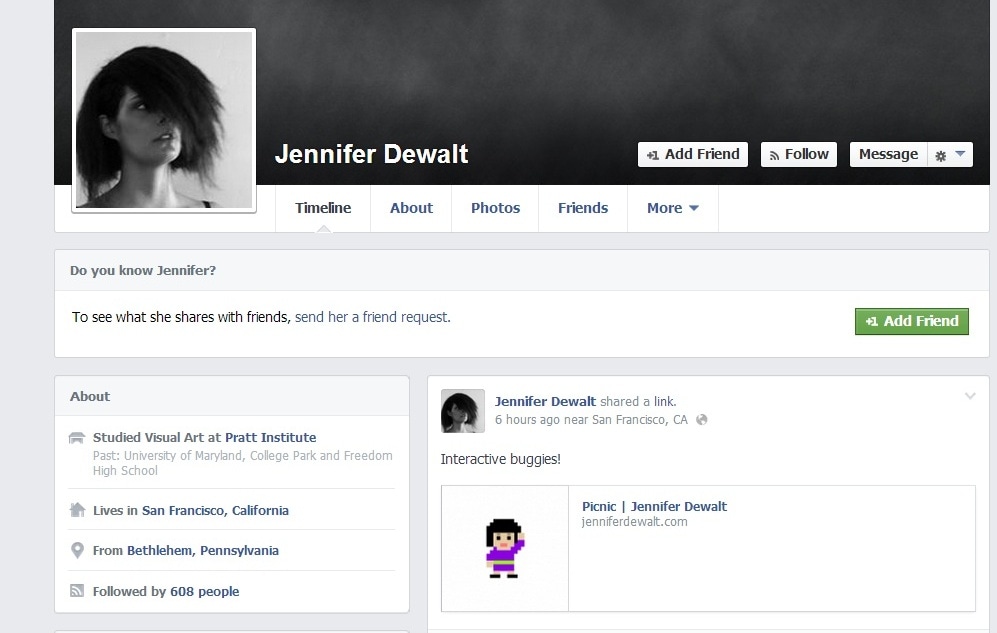Viewport: 997px width, 633px height.
Task: Click the 'send her a friend request' link
Action: click(x=372, y=317)
